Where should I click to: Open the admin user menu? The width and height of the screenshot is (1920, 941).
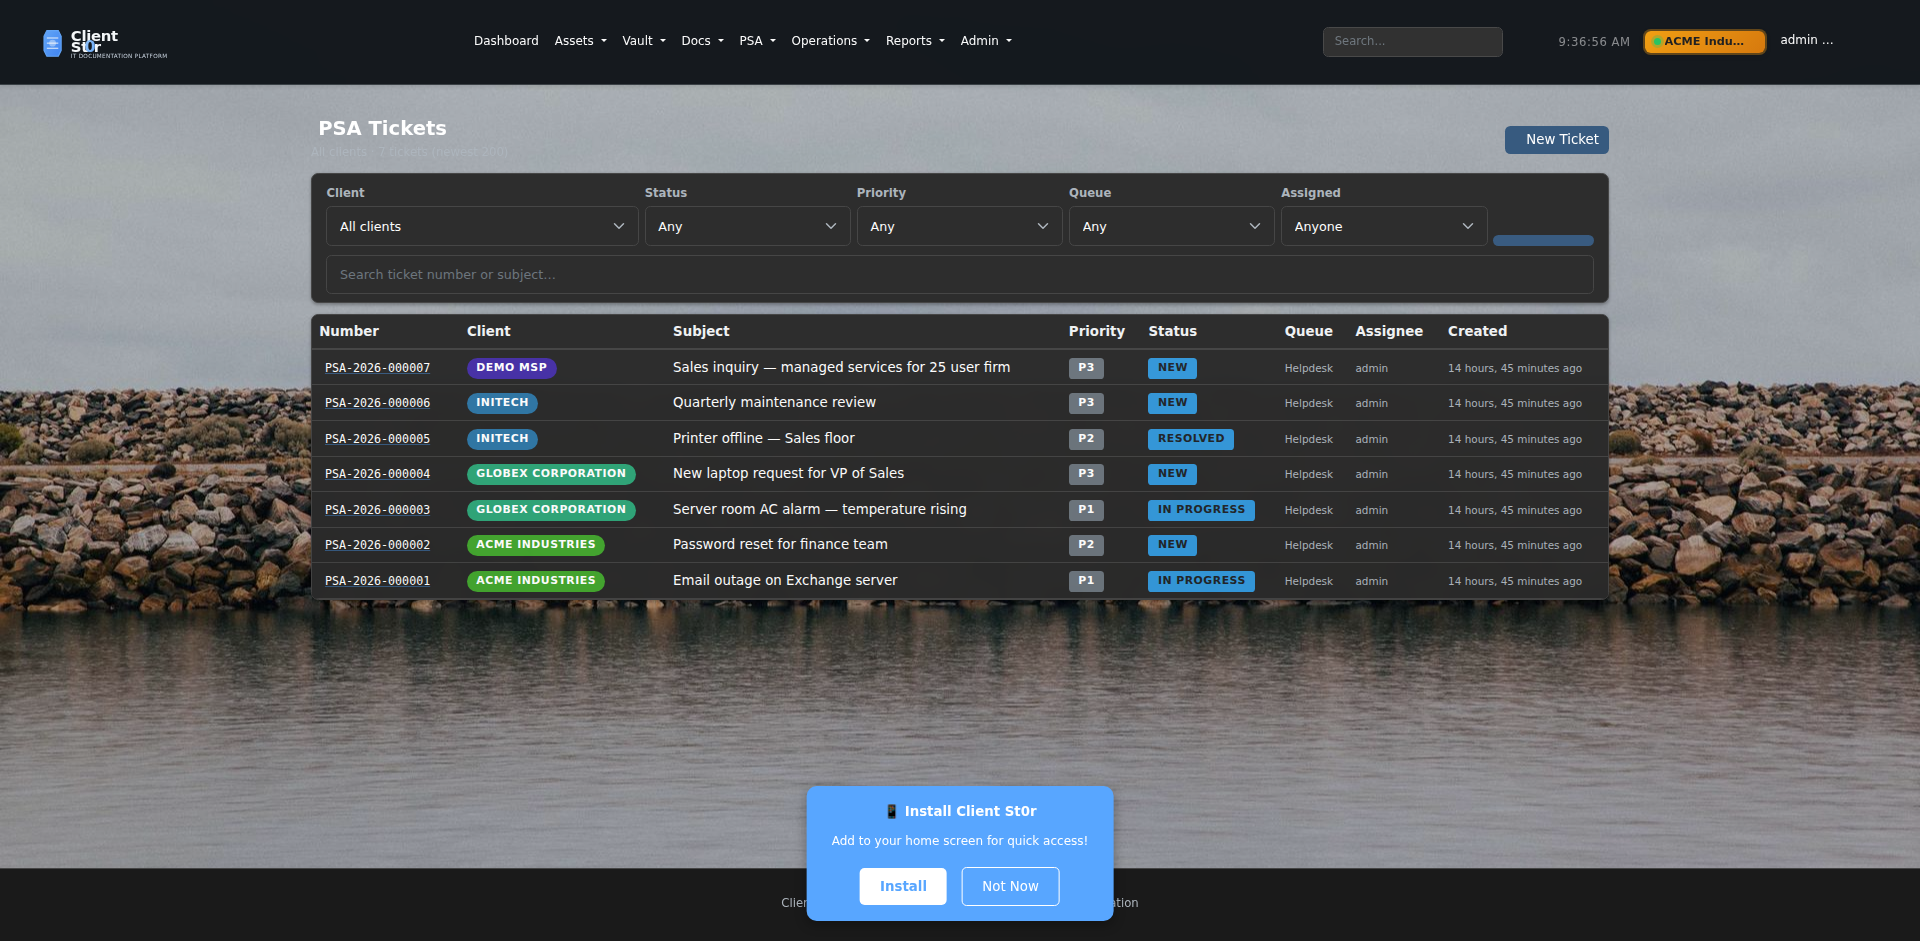click(1806, 40)
